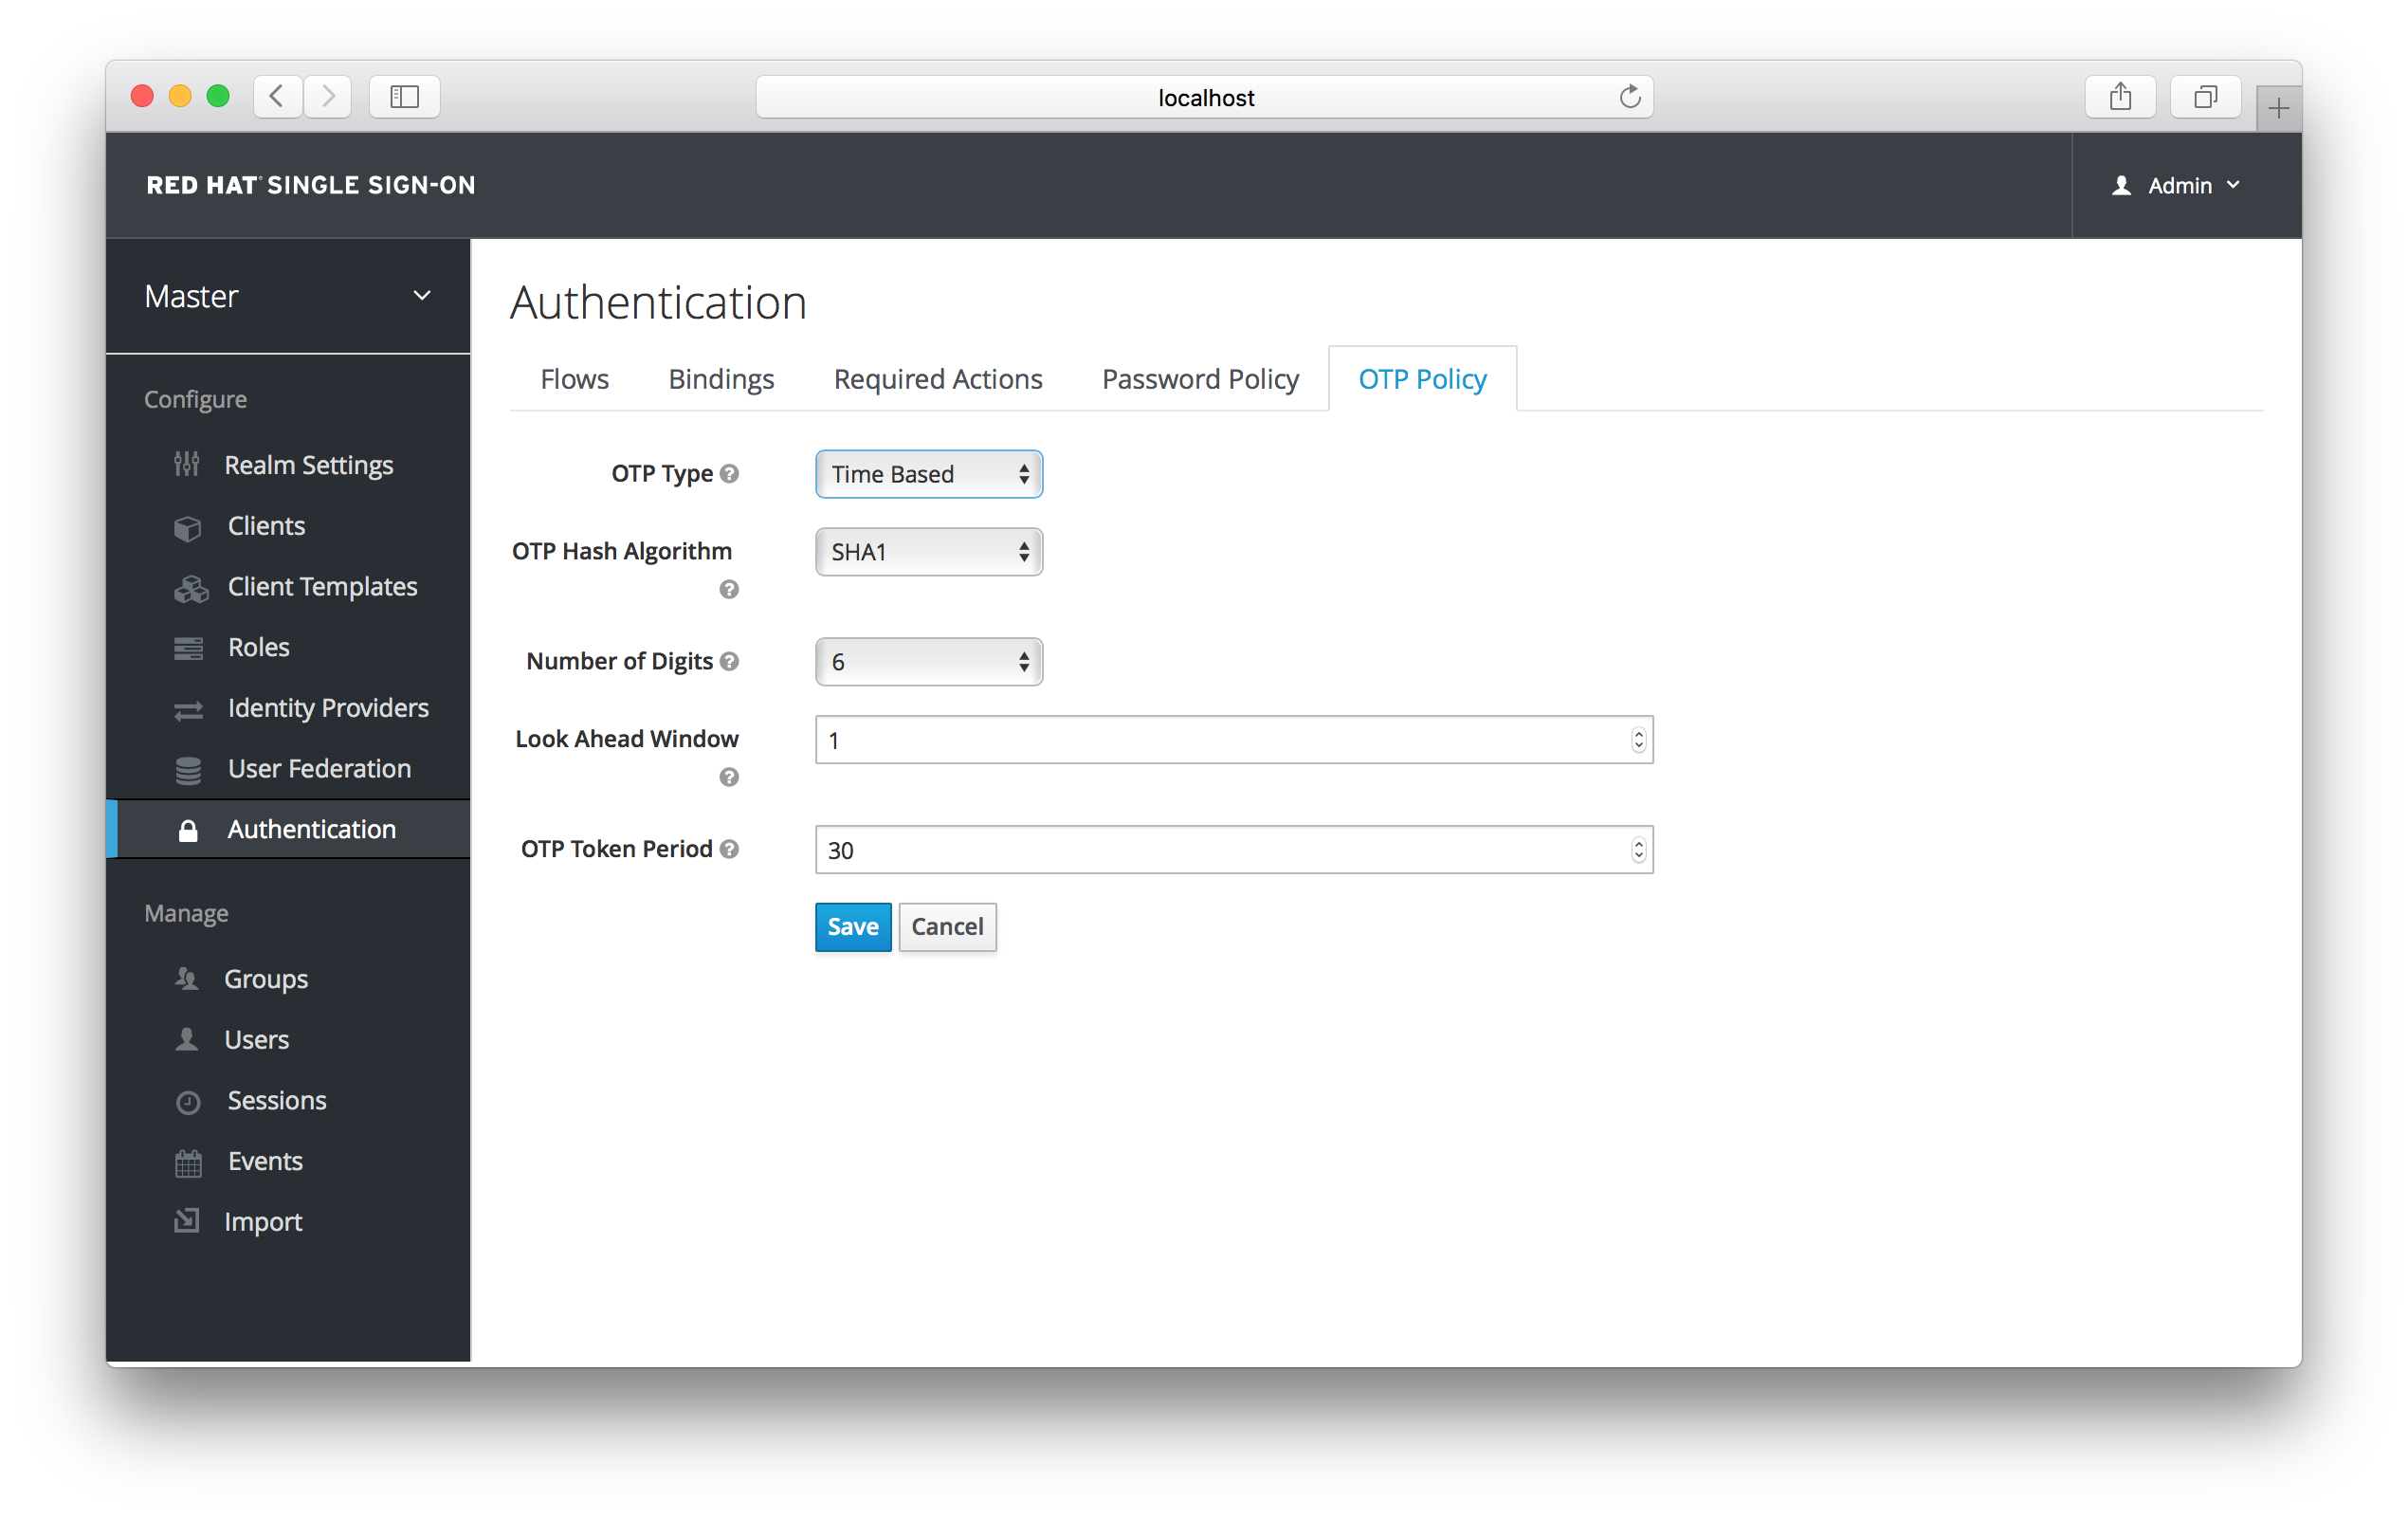Viewport: 2408px width, 1519px height.
Task: Select the Number of Digits dropdown
Action: click(x=927, y=660)
